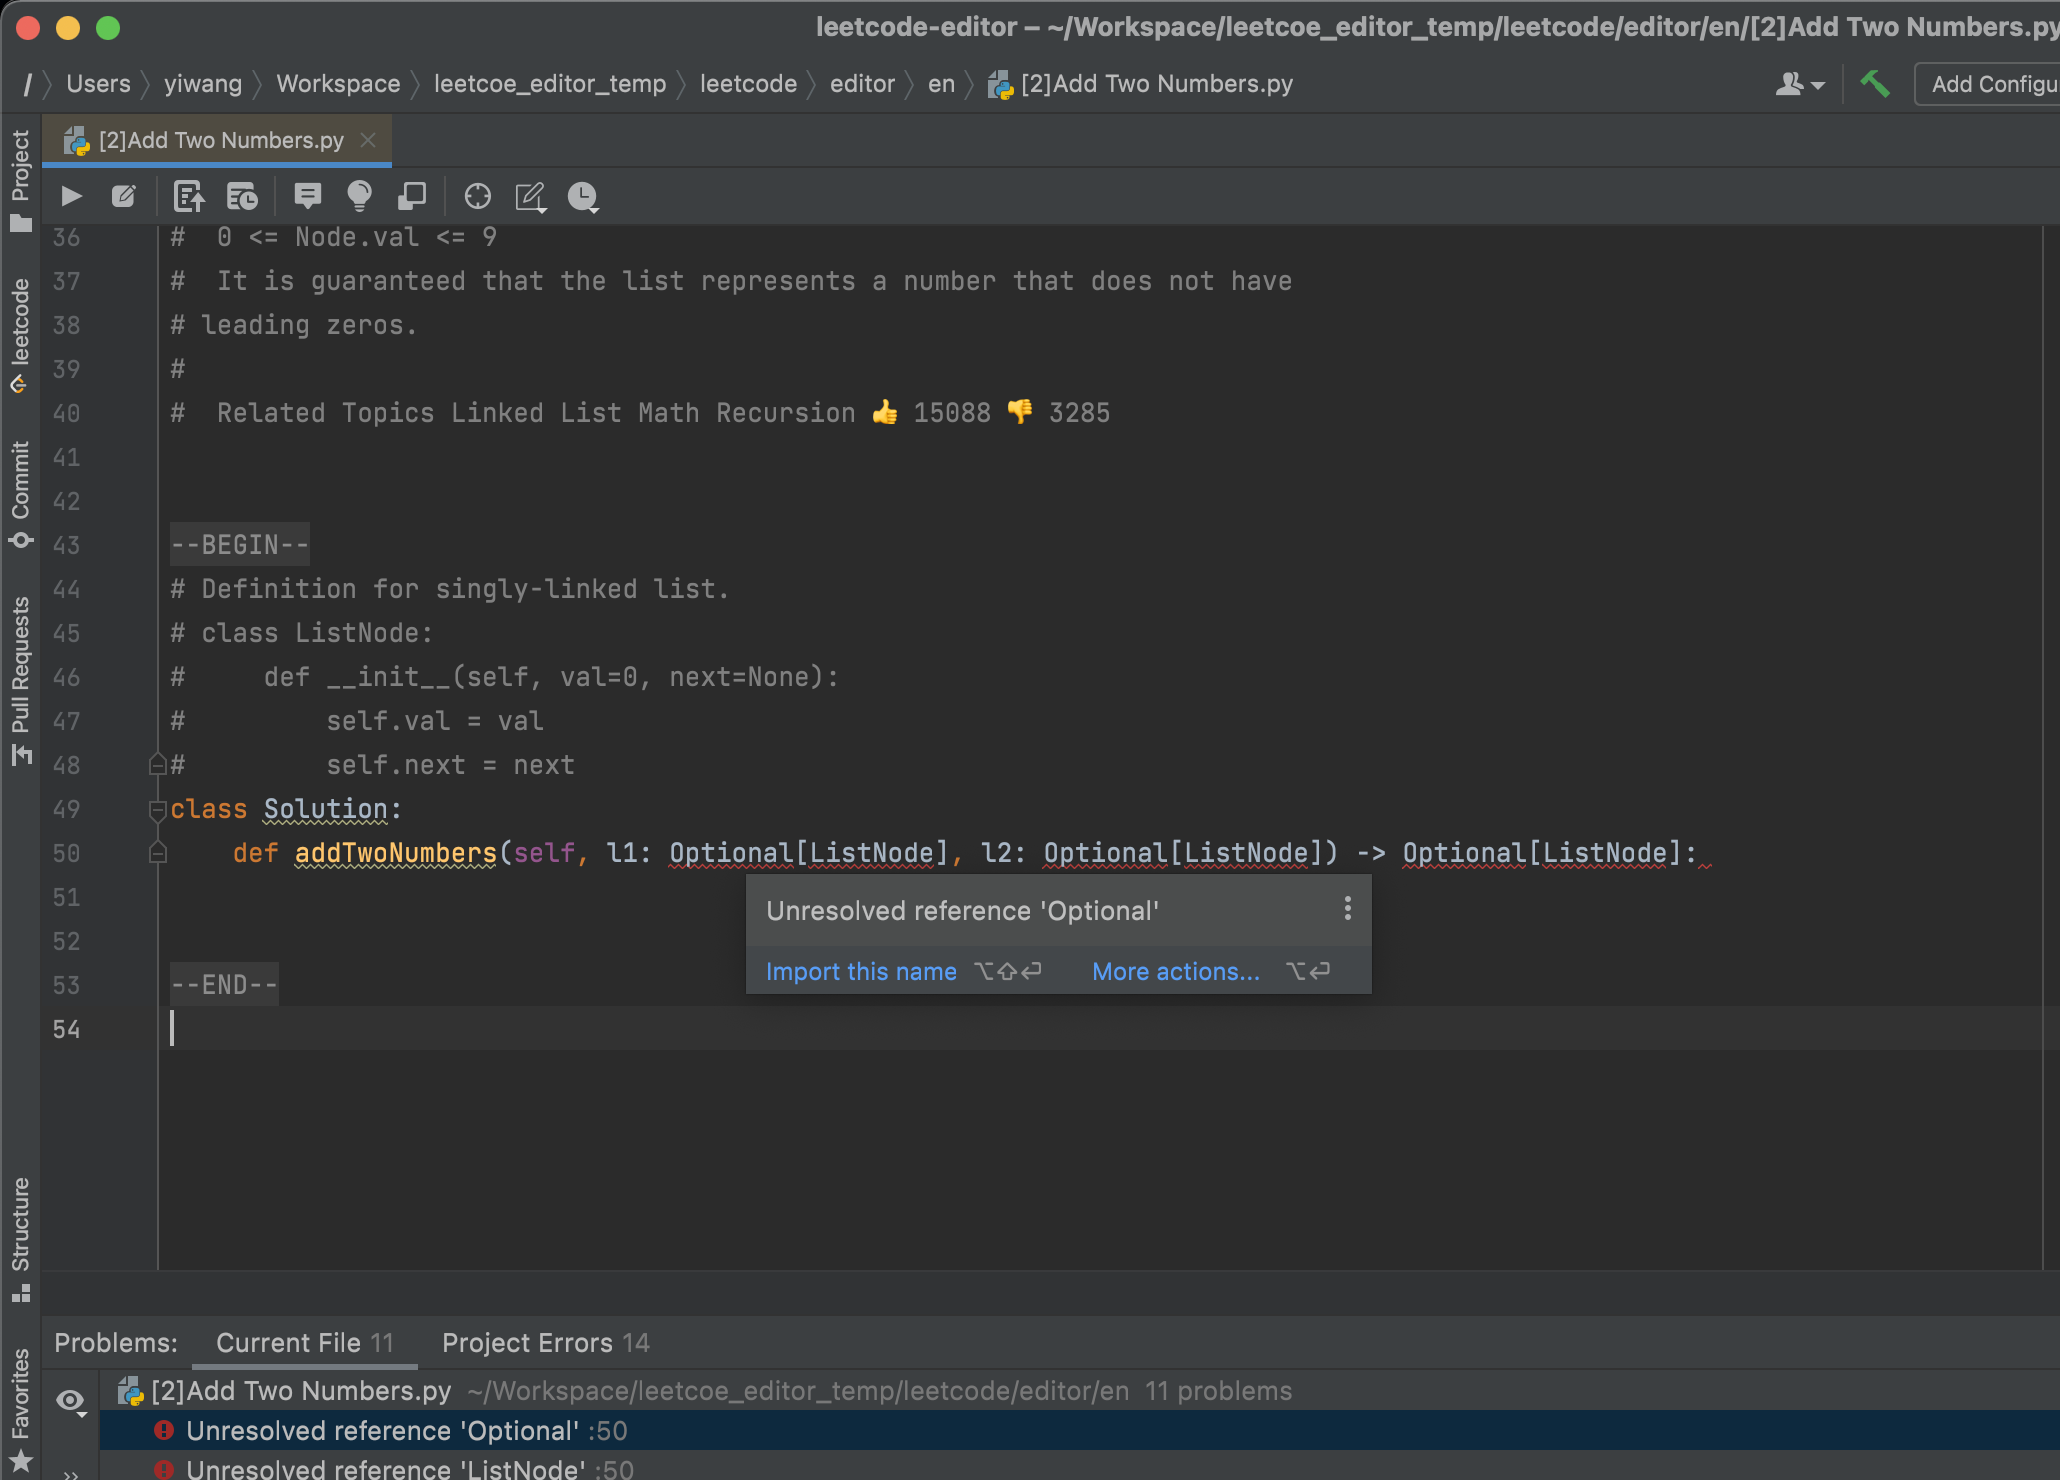Click the lightbulb solution hint icon
The width and height of the screenshot is (2060, 1480).
coord(359,196)
